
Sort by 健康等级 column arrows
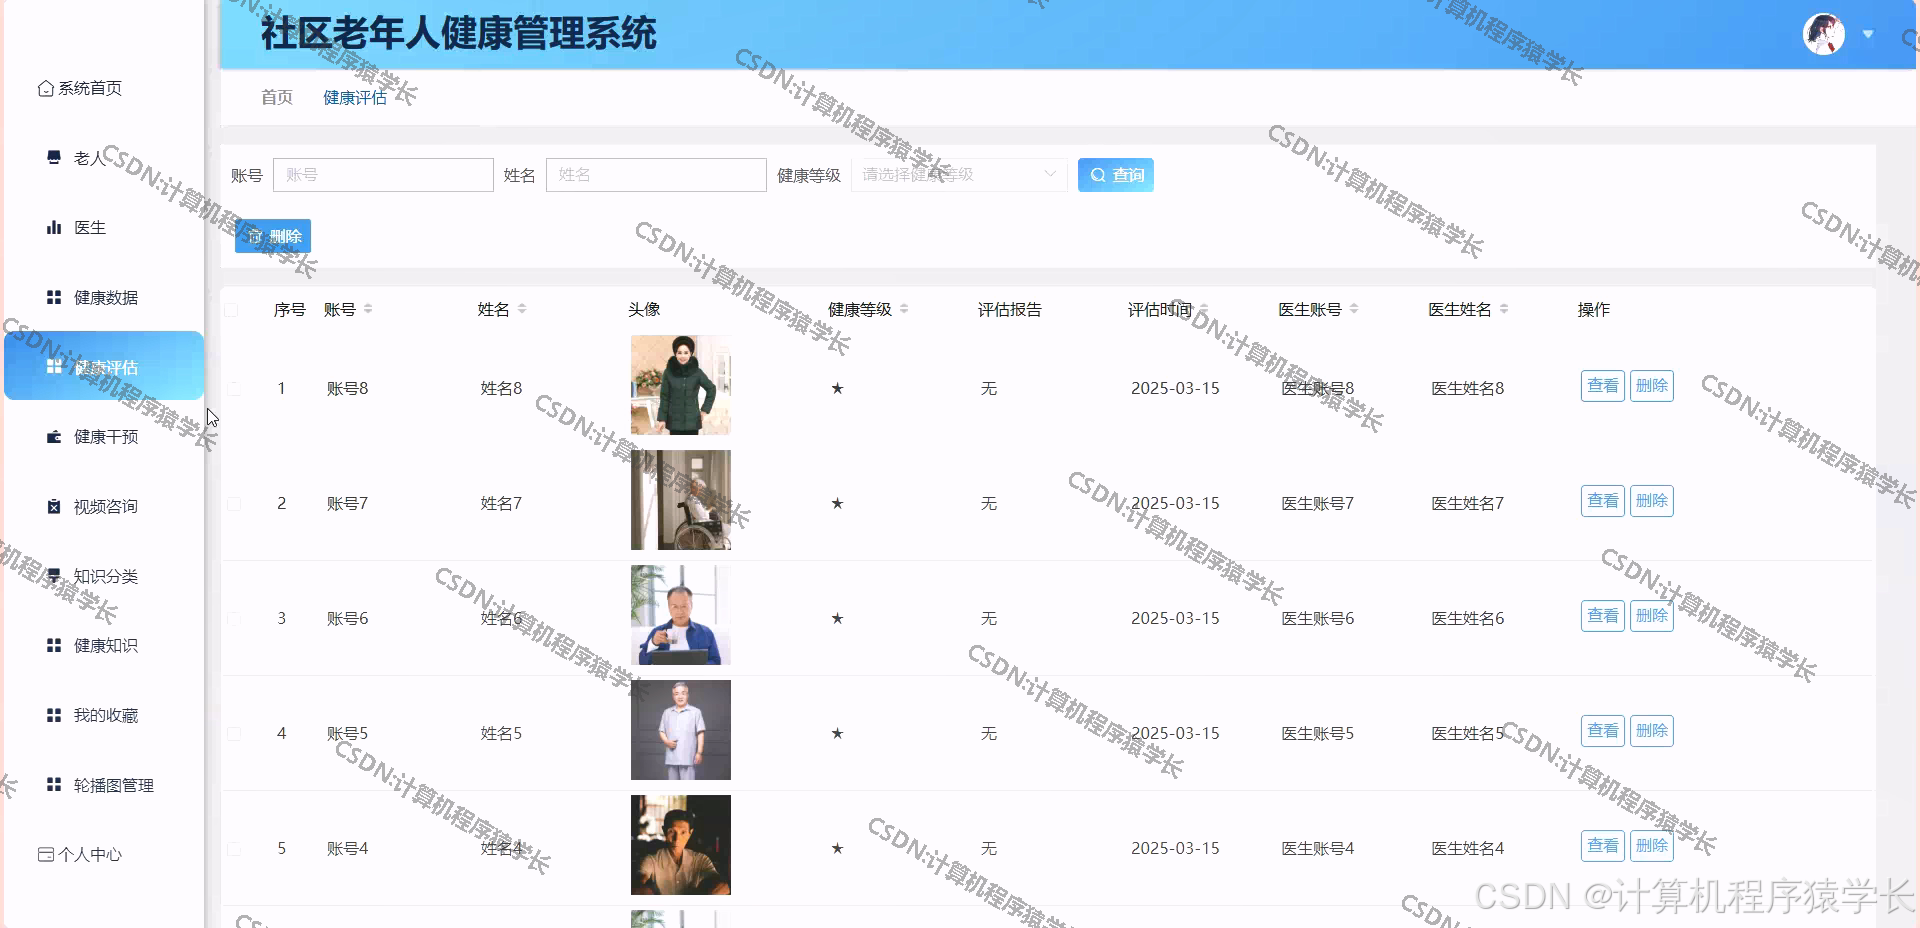point(904,309)
